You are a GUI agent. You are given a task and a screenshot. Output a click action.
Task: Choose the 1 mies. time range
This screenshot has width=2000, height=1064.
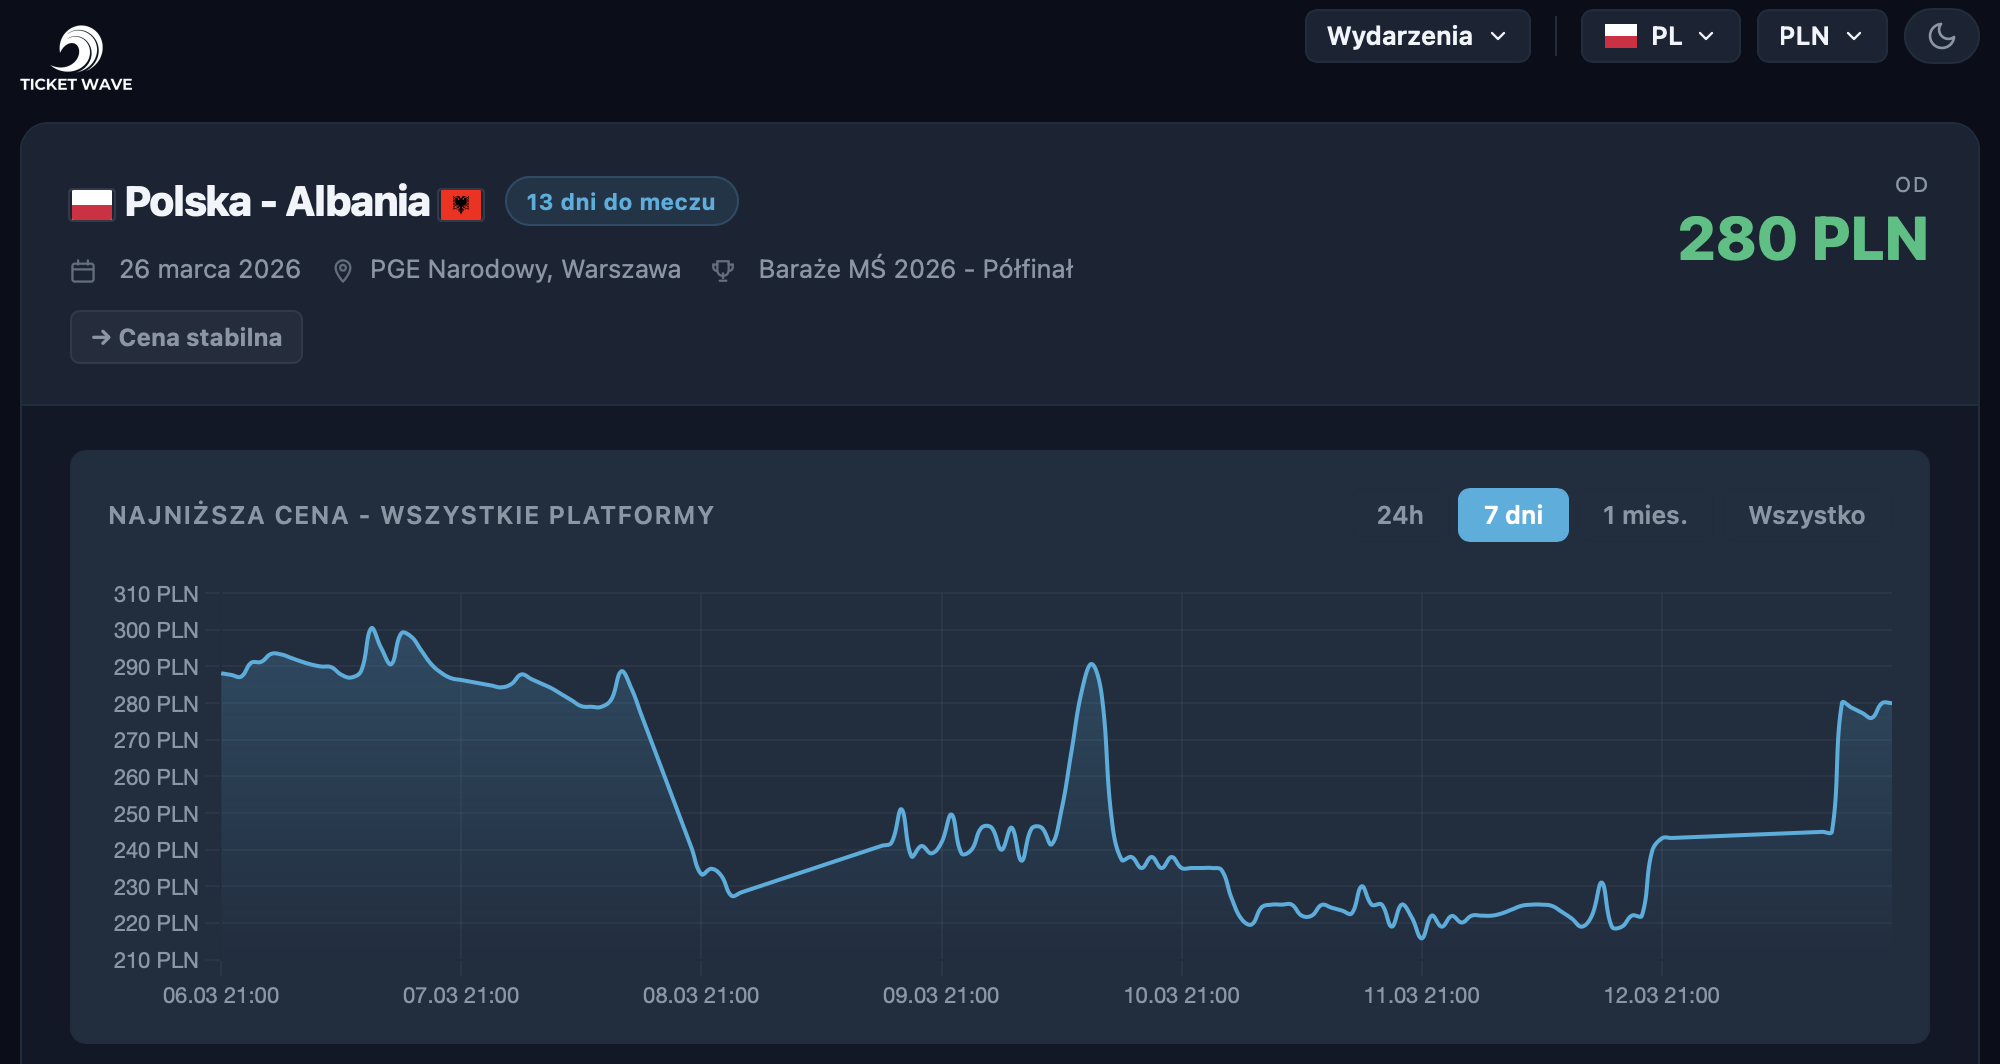(x=1645, y=515)
